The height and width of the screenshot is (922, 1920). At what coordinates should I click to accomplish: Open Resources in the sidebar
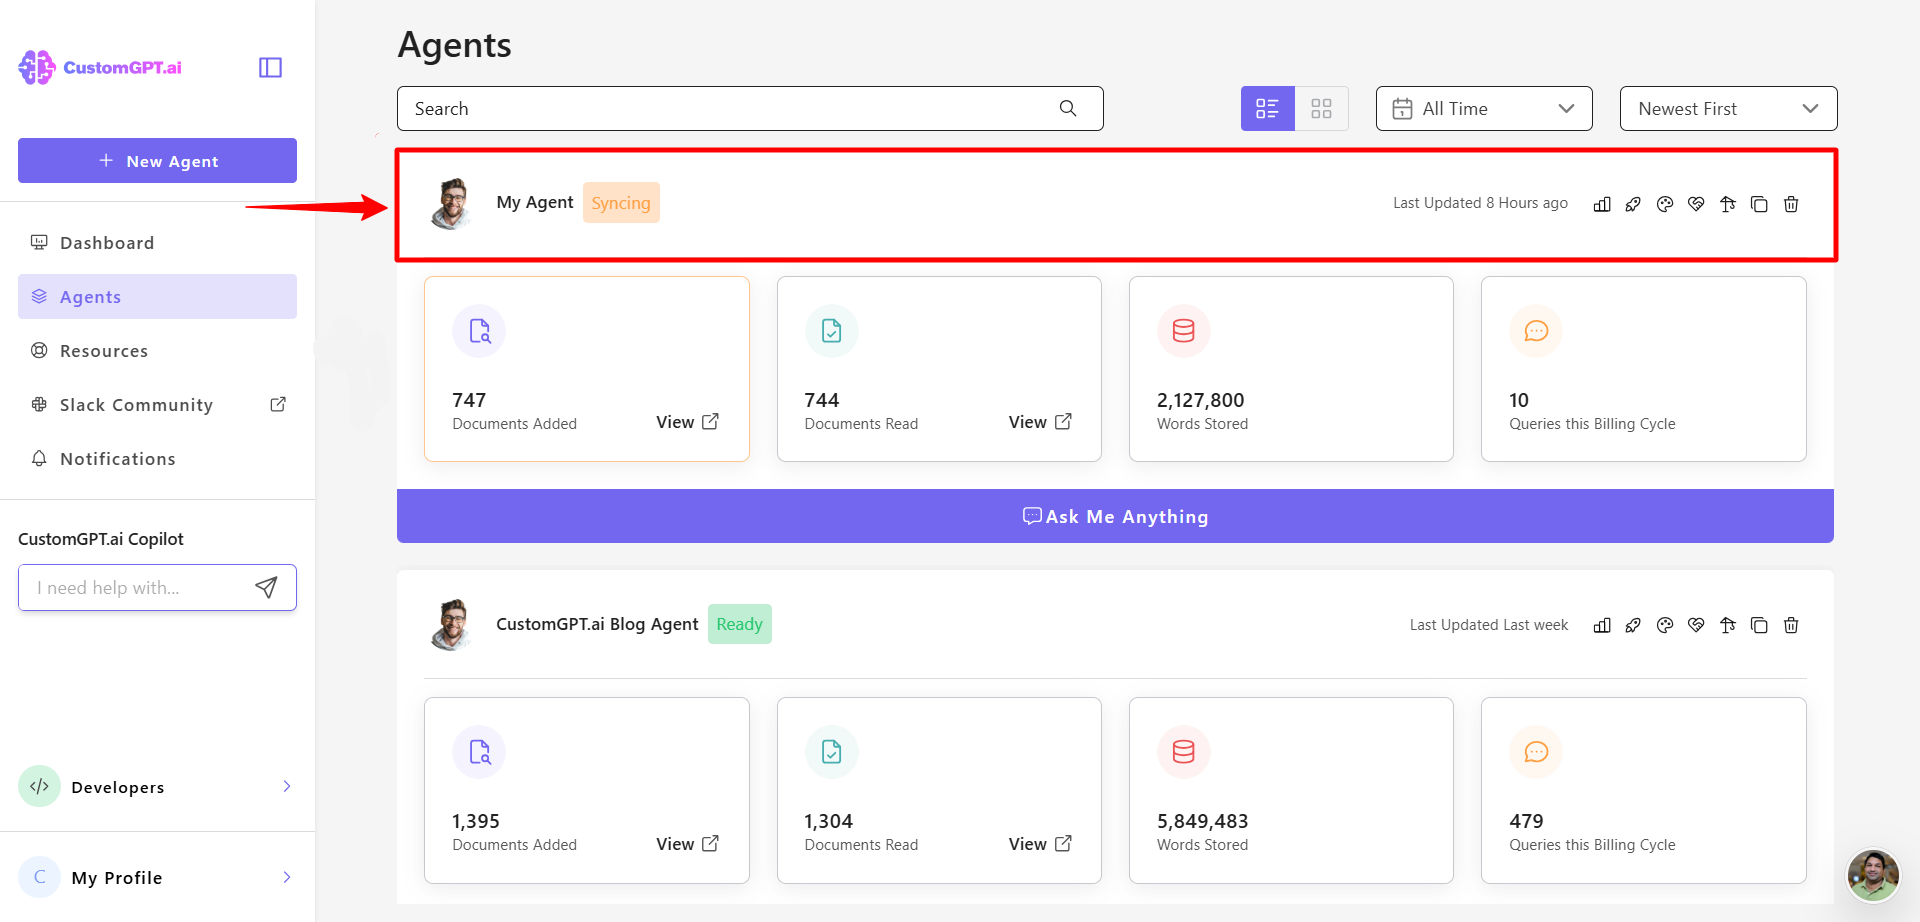click(x=157, y=351)
